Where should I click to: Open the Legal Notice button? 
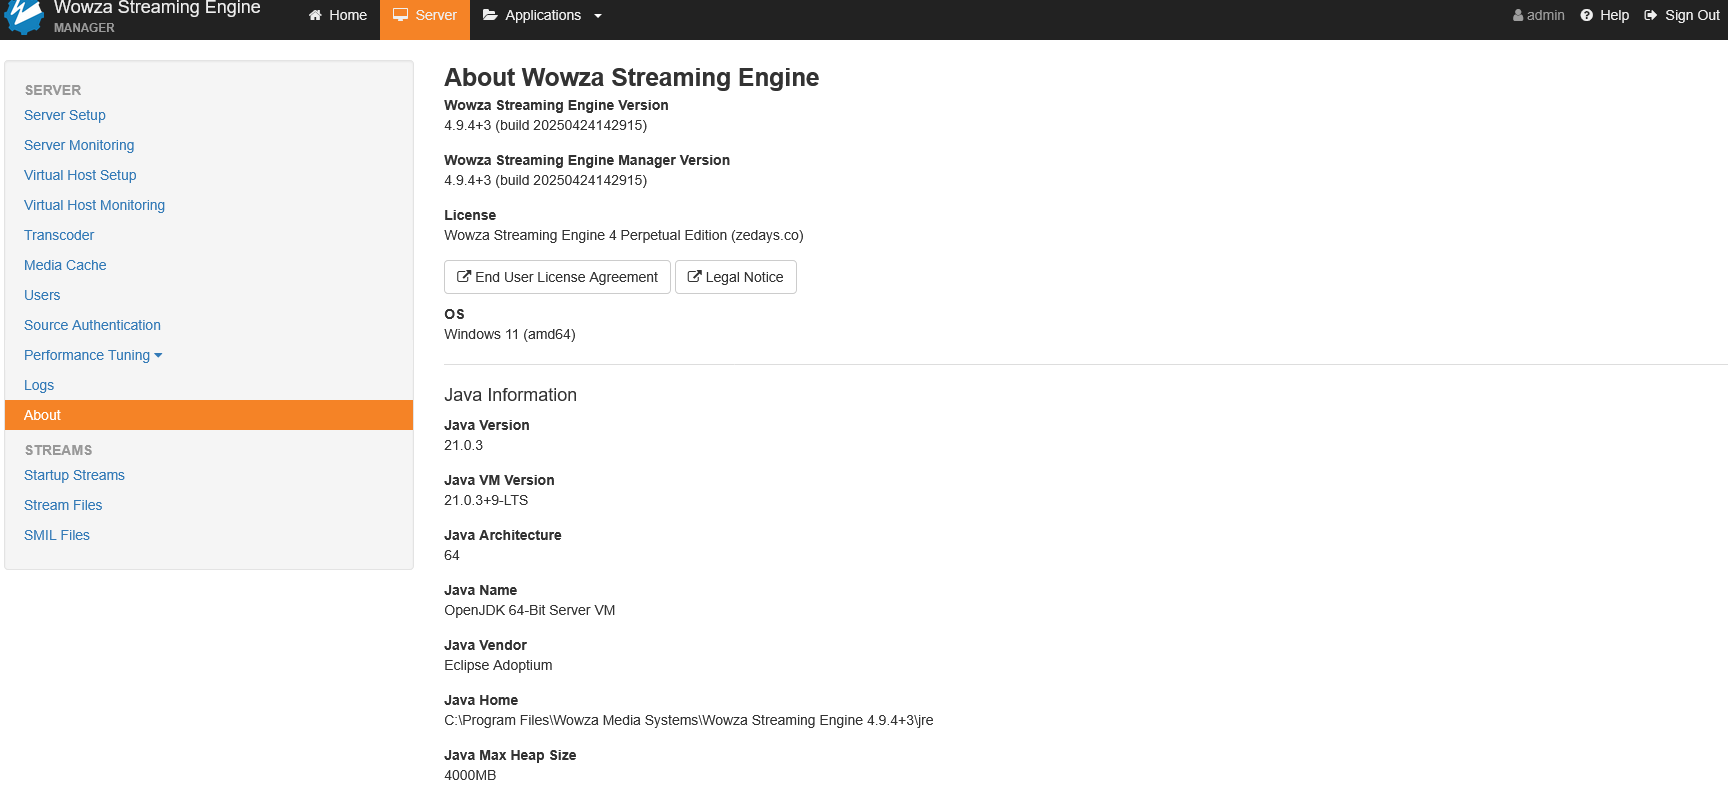point(736,277)
